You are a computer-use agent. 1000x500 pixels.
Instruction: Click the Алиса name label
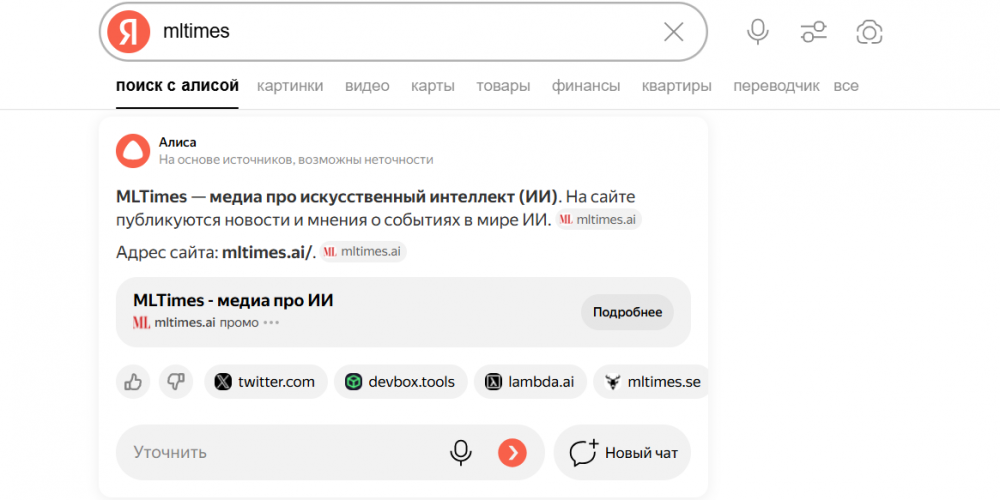pyautogui.click(x=178, y=142)
